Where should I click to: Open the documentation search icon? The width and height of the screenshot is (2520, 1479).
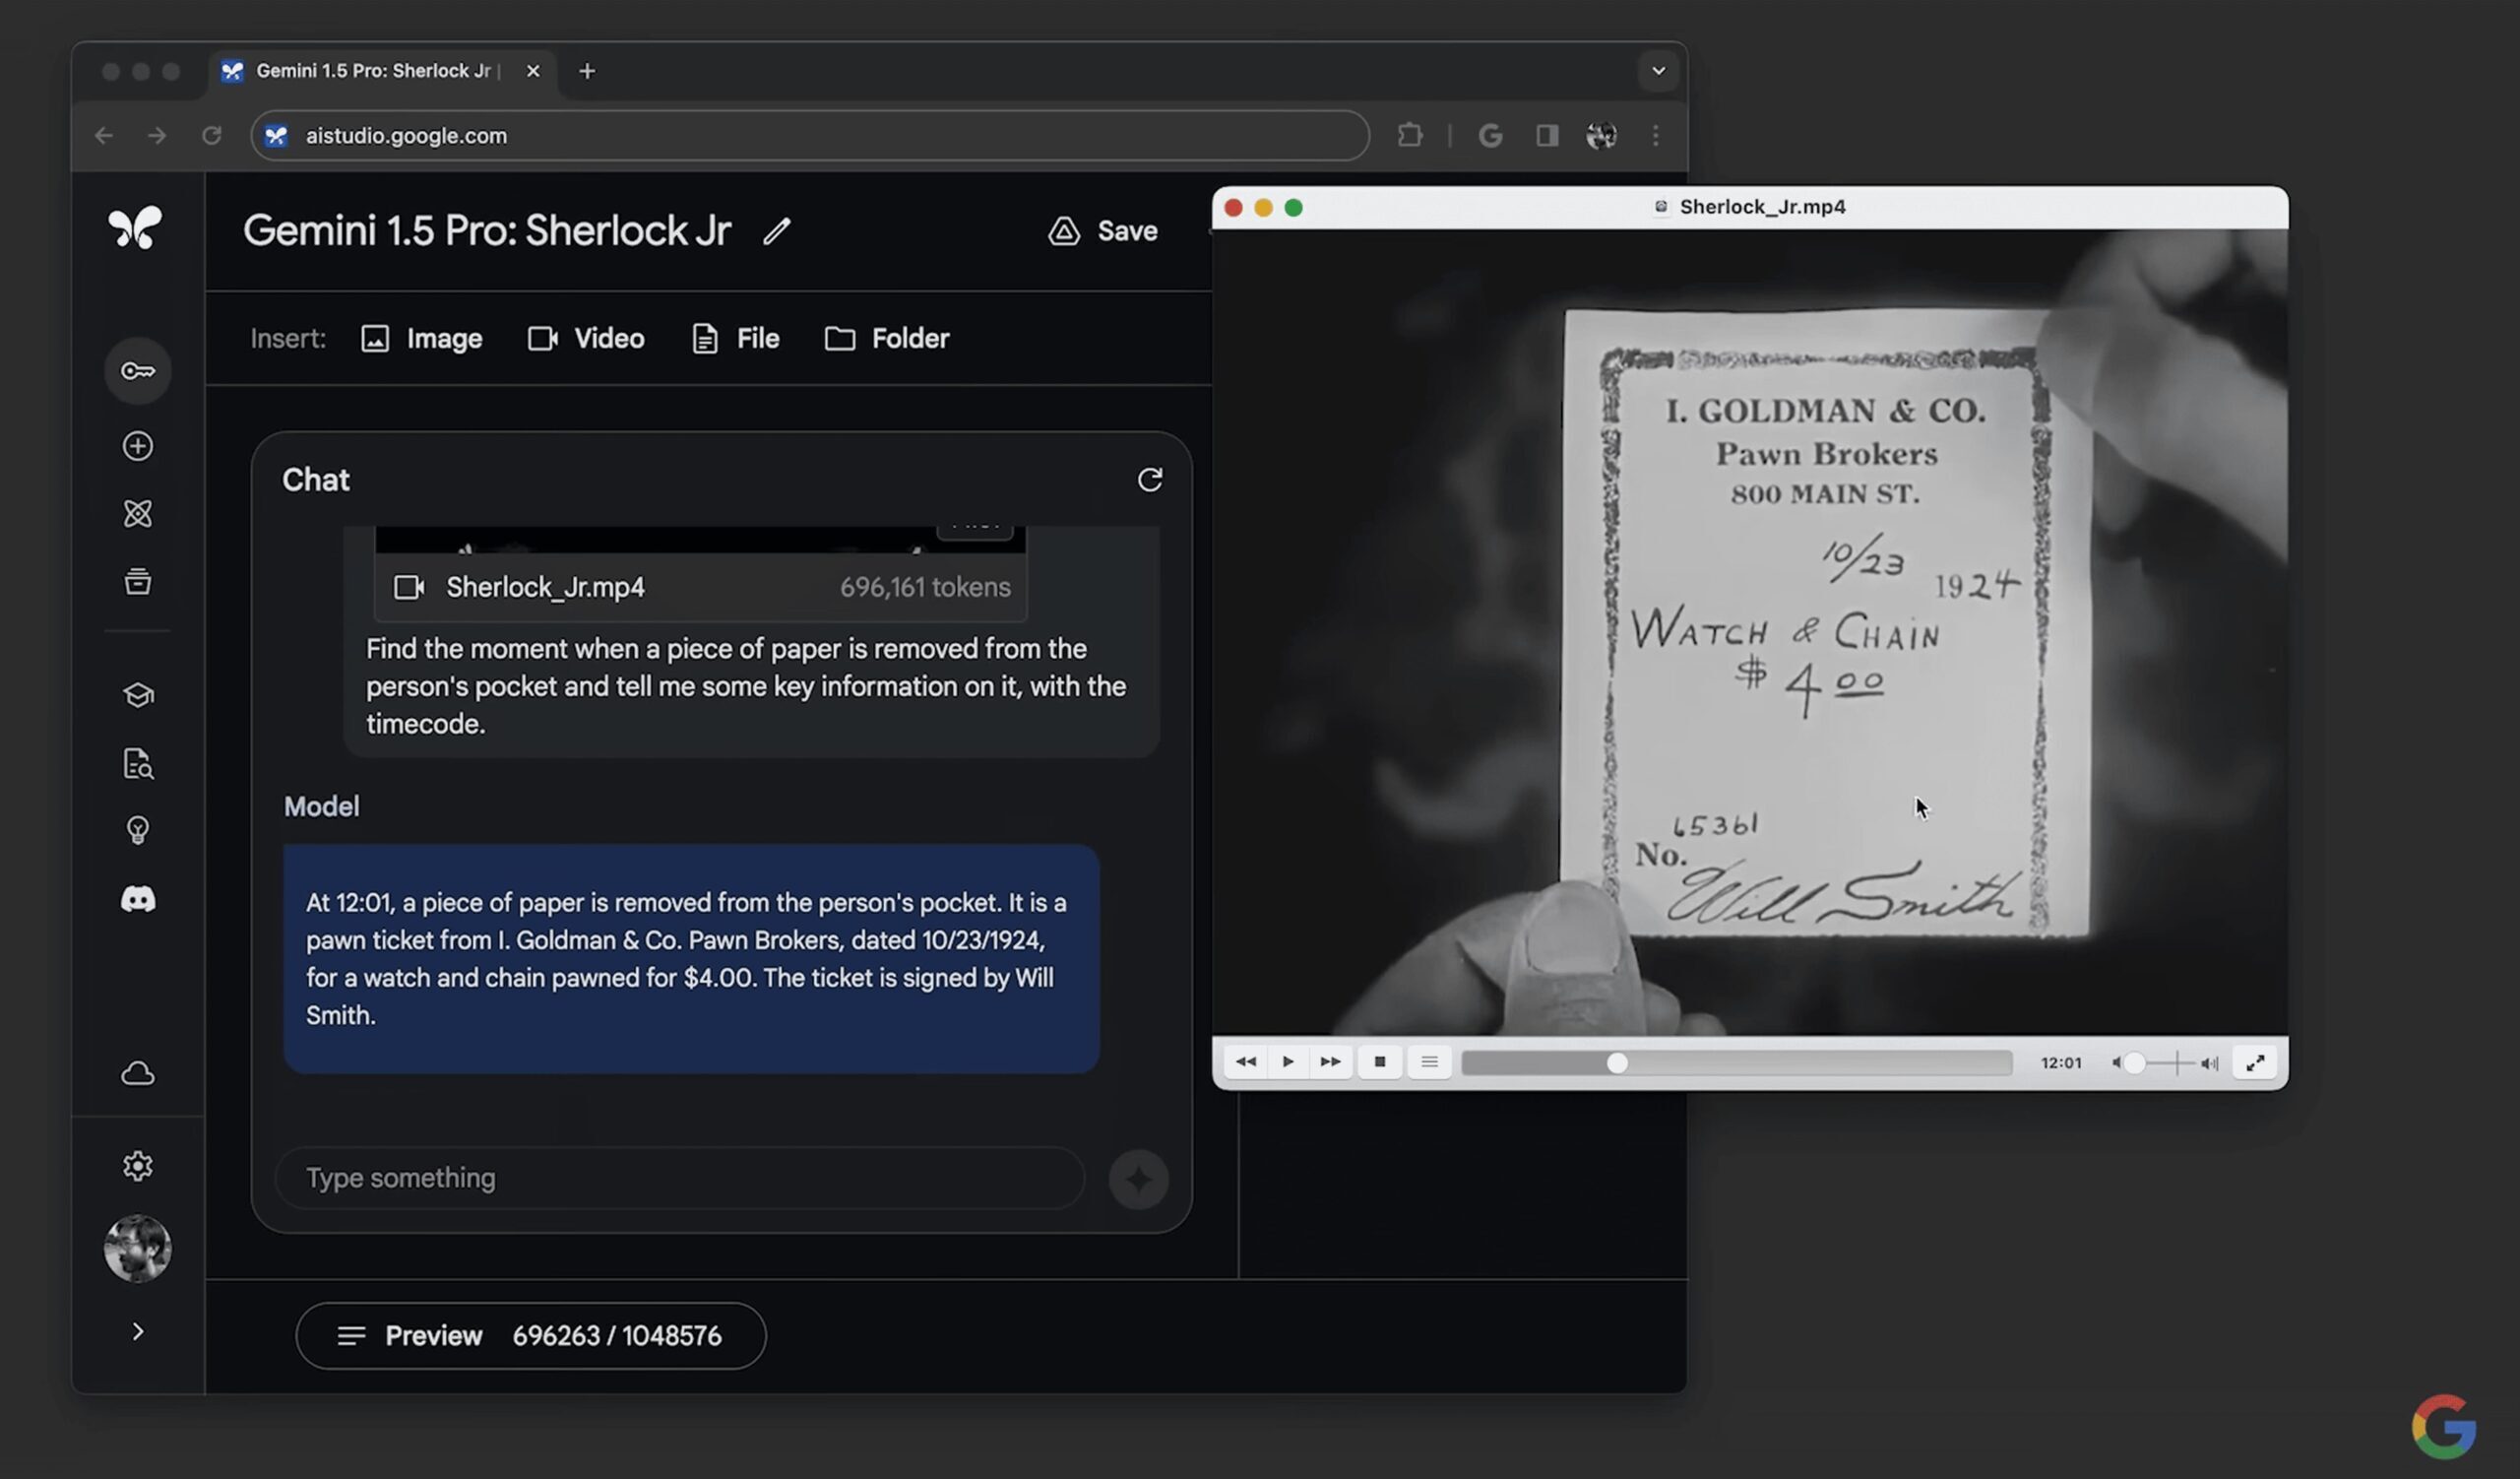[137, 764]
